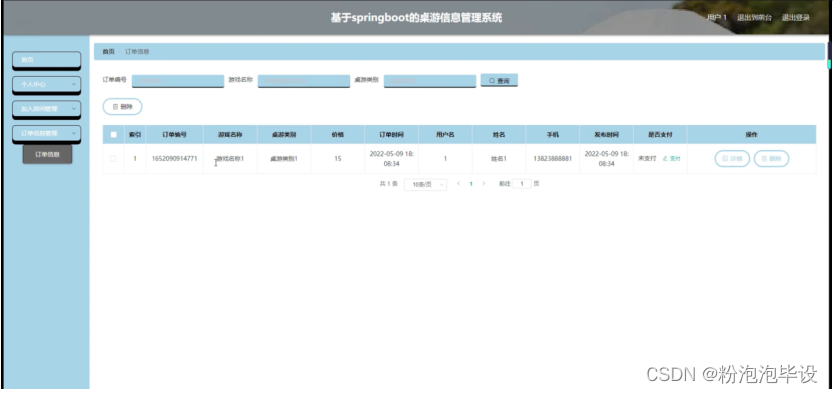Click 退出到前台 in the header
Image resolution: width=833 pixels, height=393 pixels.
click(x=754, y=18)
